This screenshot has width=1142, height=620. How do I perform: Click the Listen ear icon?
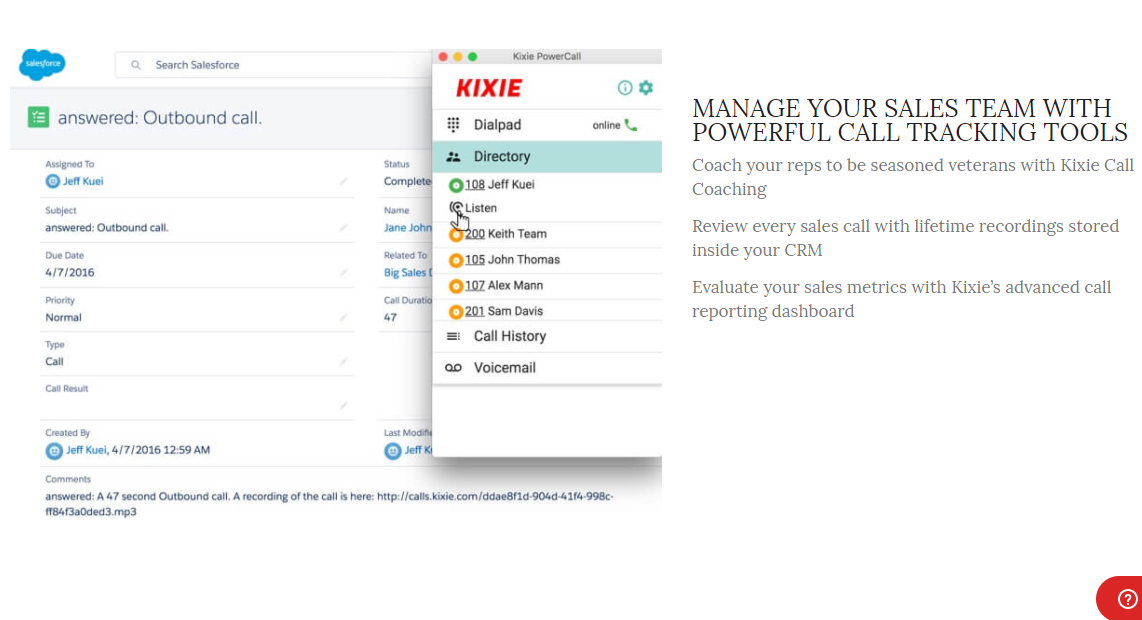point(456,208)
